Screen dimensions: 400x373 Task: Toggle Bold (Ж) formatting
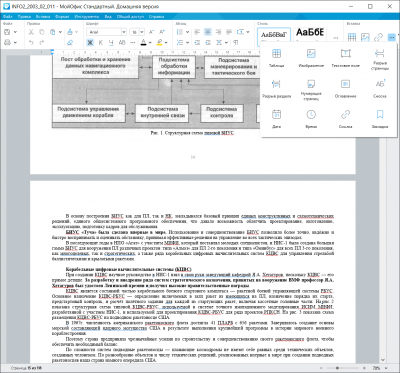[90, 42]
